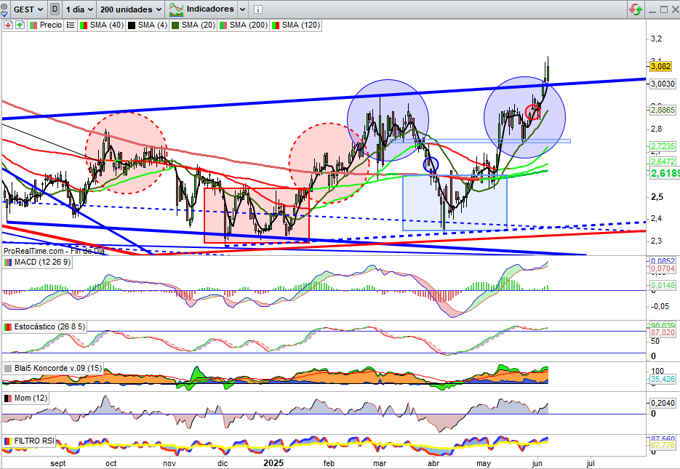
Task: Click the red up-arrow icon left of Precio
Action: pos(8,25)
